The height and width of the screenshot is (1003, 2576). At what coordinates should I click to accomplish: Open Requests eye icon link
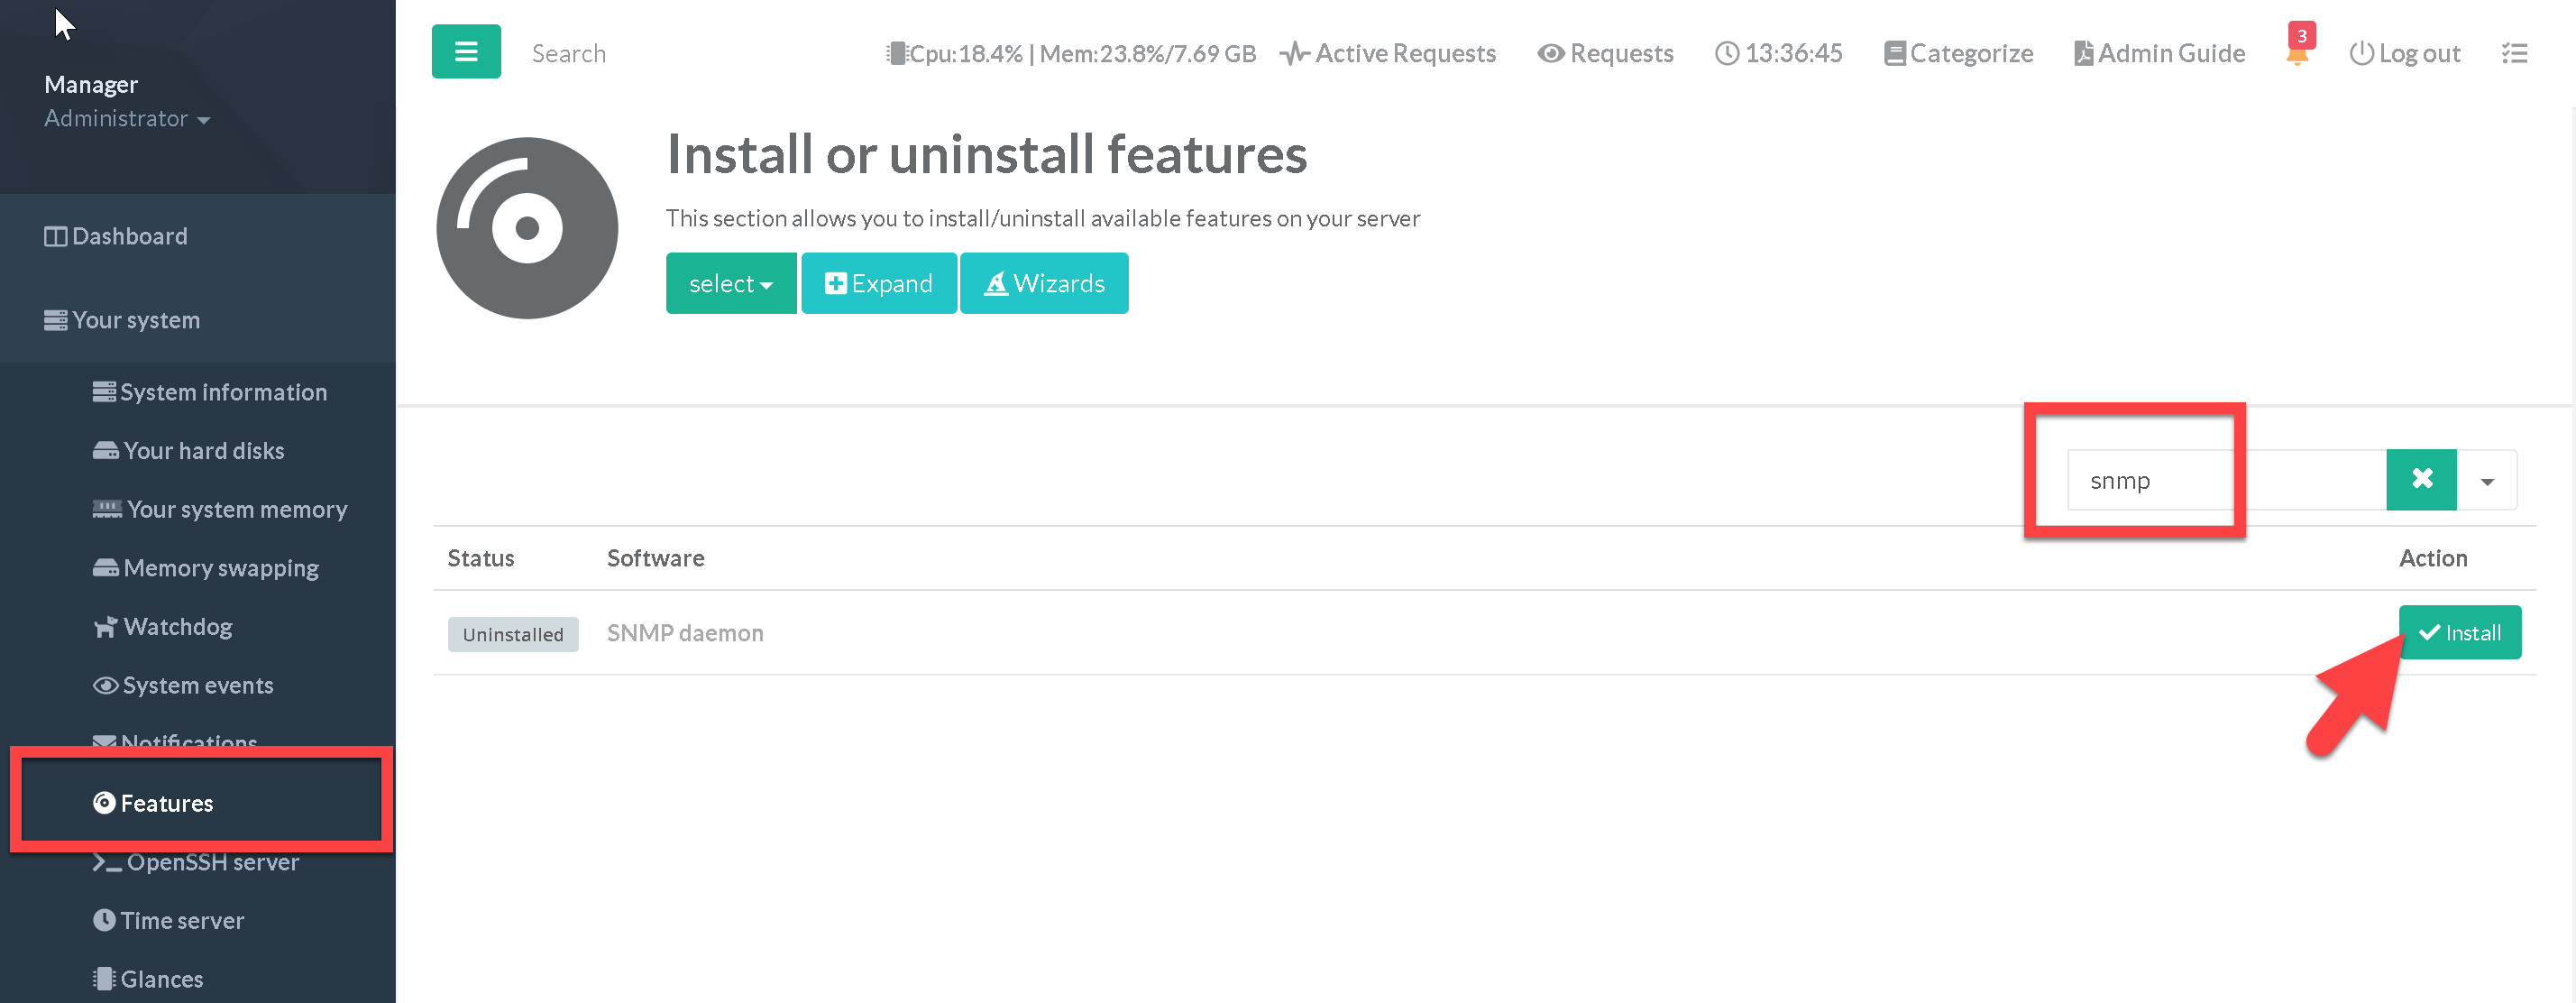point(1606,53)
